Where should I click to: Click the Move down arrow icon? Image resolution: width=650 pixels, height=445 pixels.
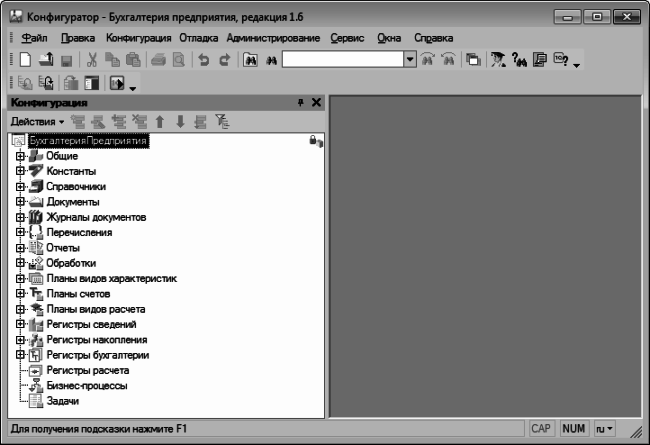coord(180,122)
